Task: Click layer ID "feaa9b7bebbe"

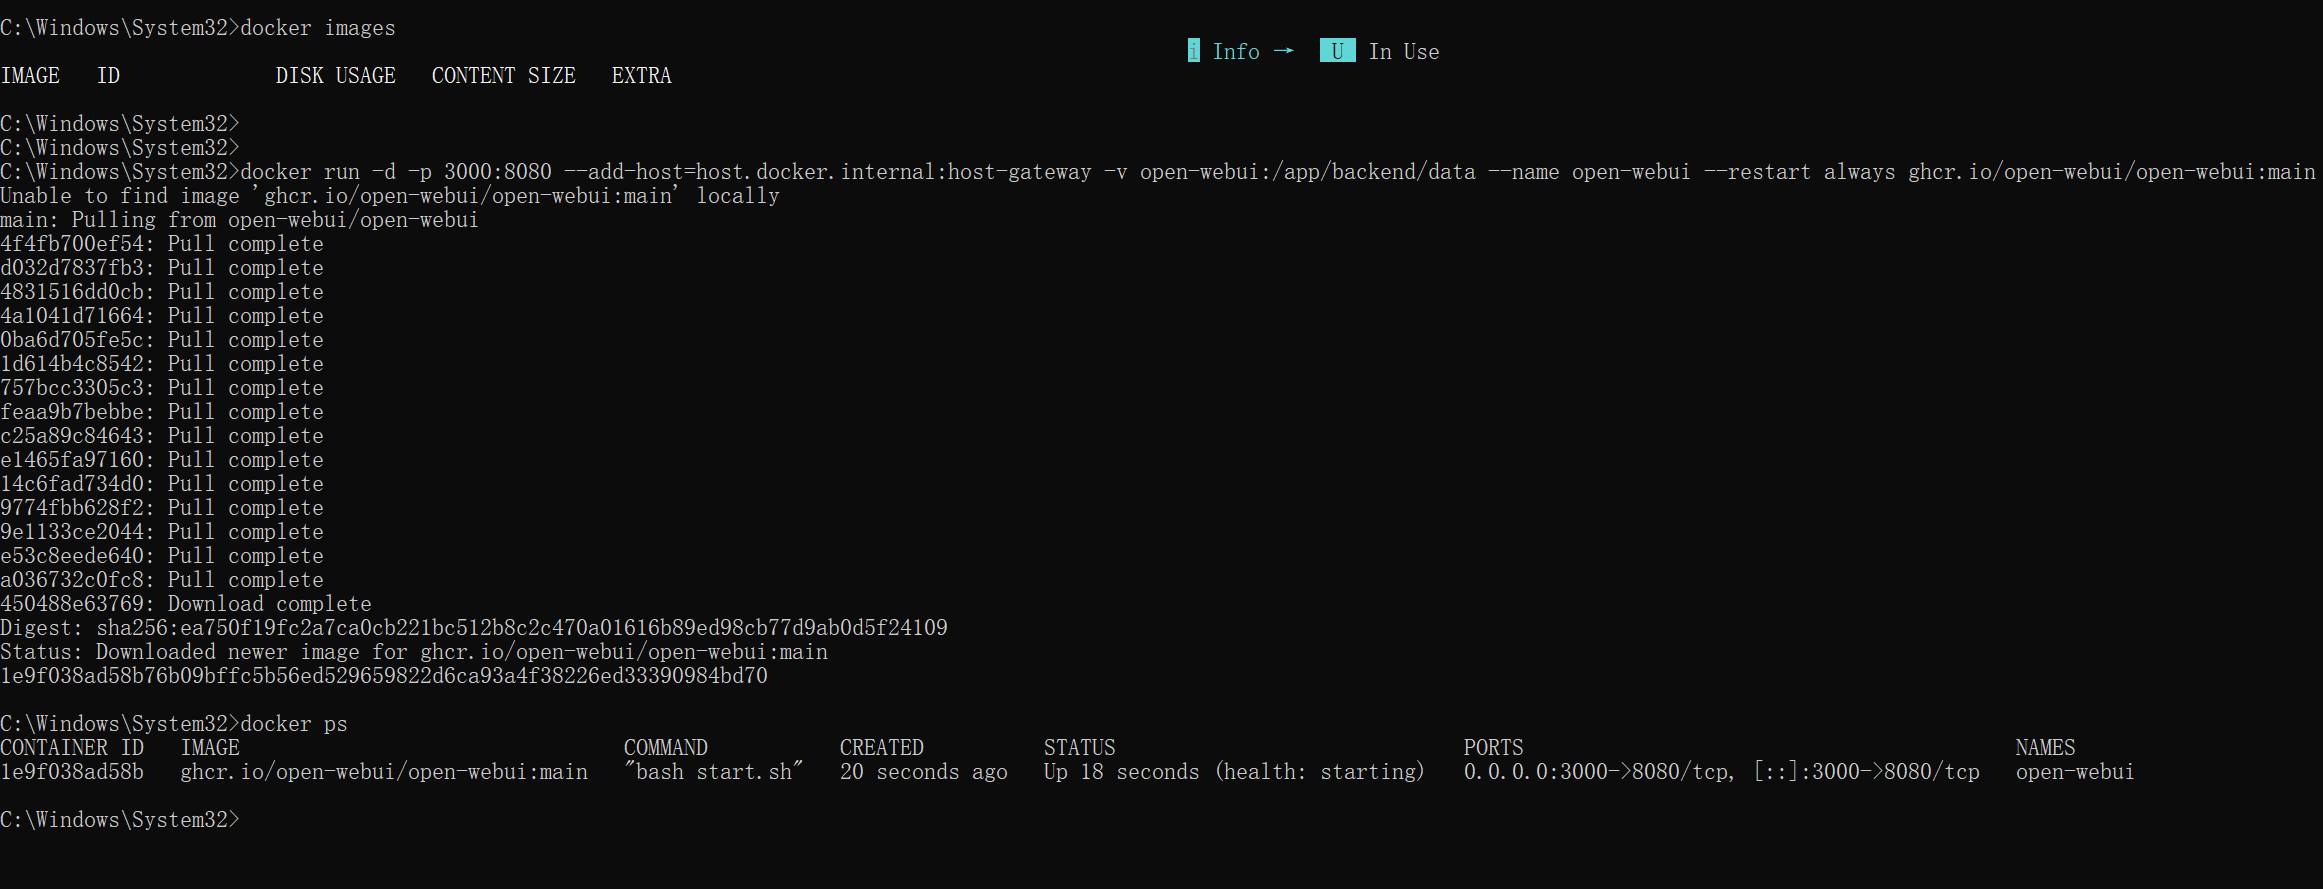Action: [72, 412]
